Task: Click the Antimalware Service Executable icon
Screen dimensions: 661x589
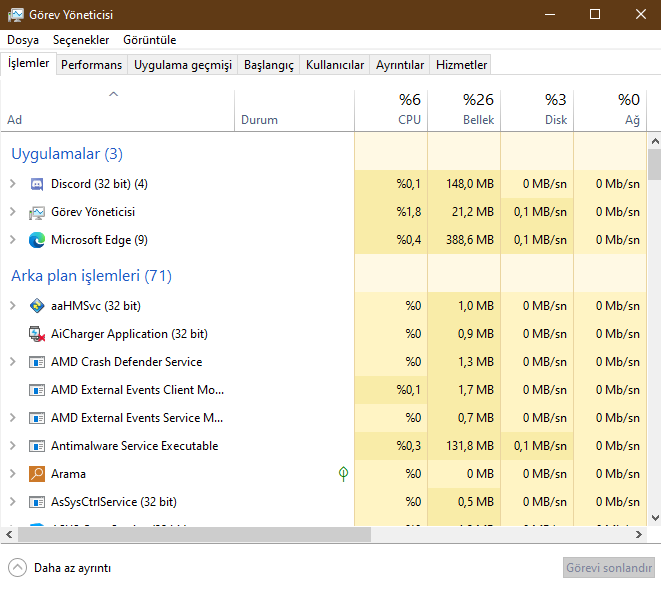Action: point(37,446)
